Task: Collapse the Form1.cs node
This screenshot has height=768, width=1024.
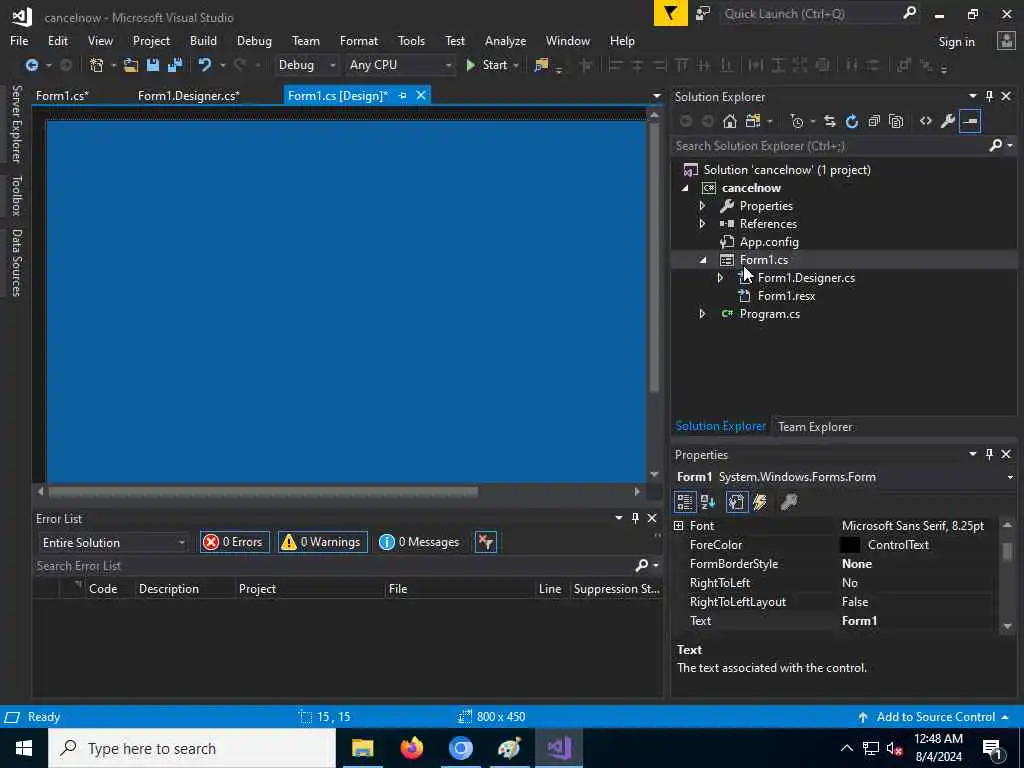Action: [x=703, y=260]
